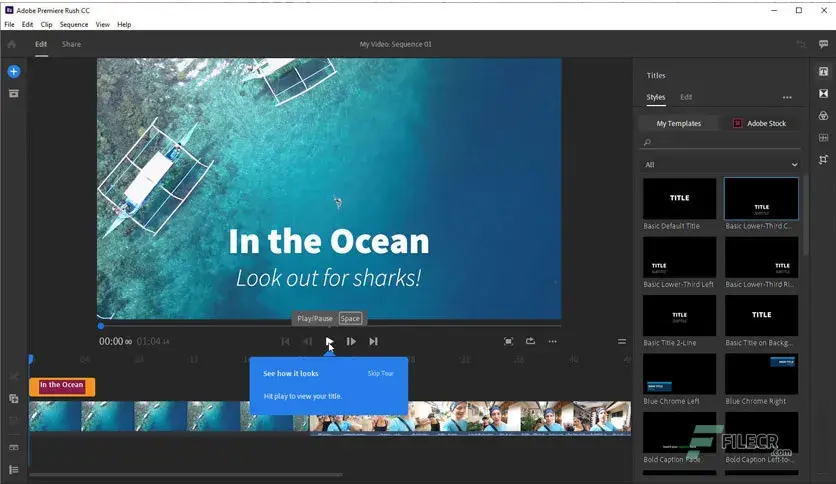Select the people selfie clip in timeline
Screen dimensions: 836x484
pos(470,418)
